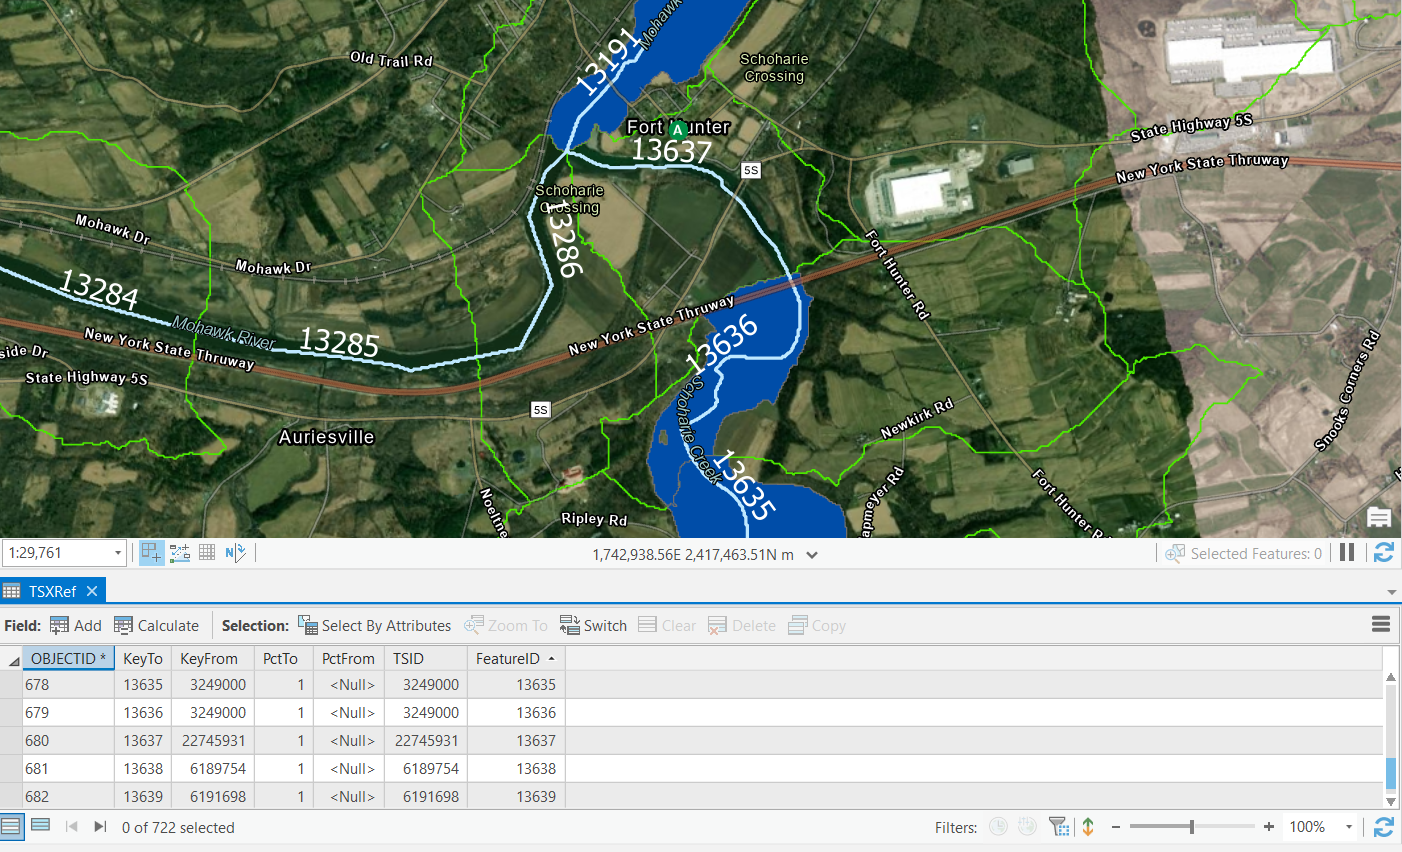
Task: Toggle time filter icon
Action: coord(998,826)
